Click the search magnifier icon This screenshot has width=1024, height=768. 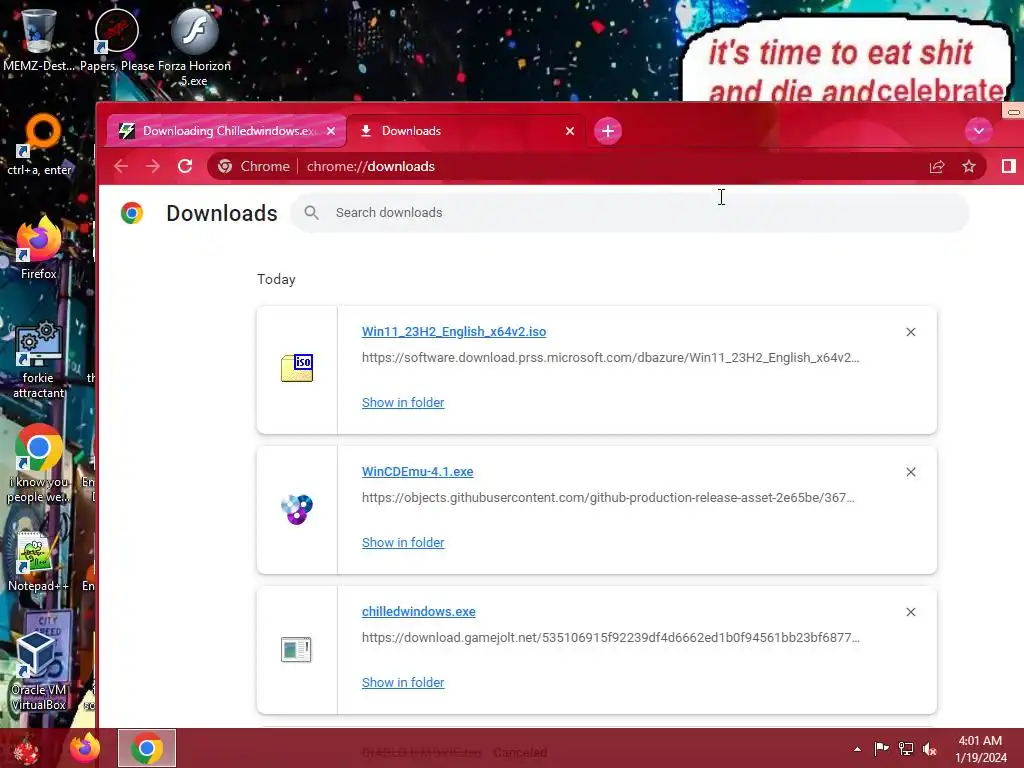(312, 213)
